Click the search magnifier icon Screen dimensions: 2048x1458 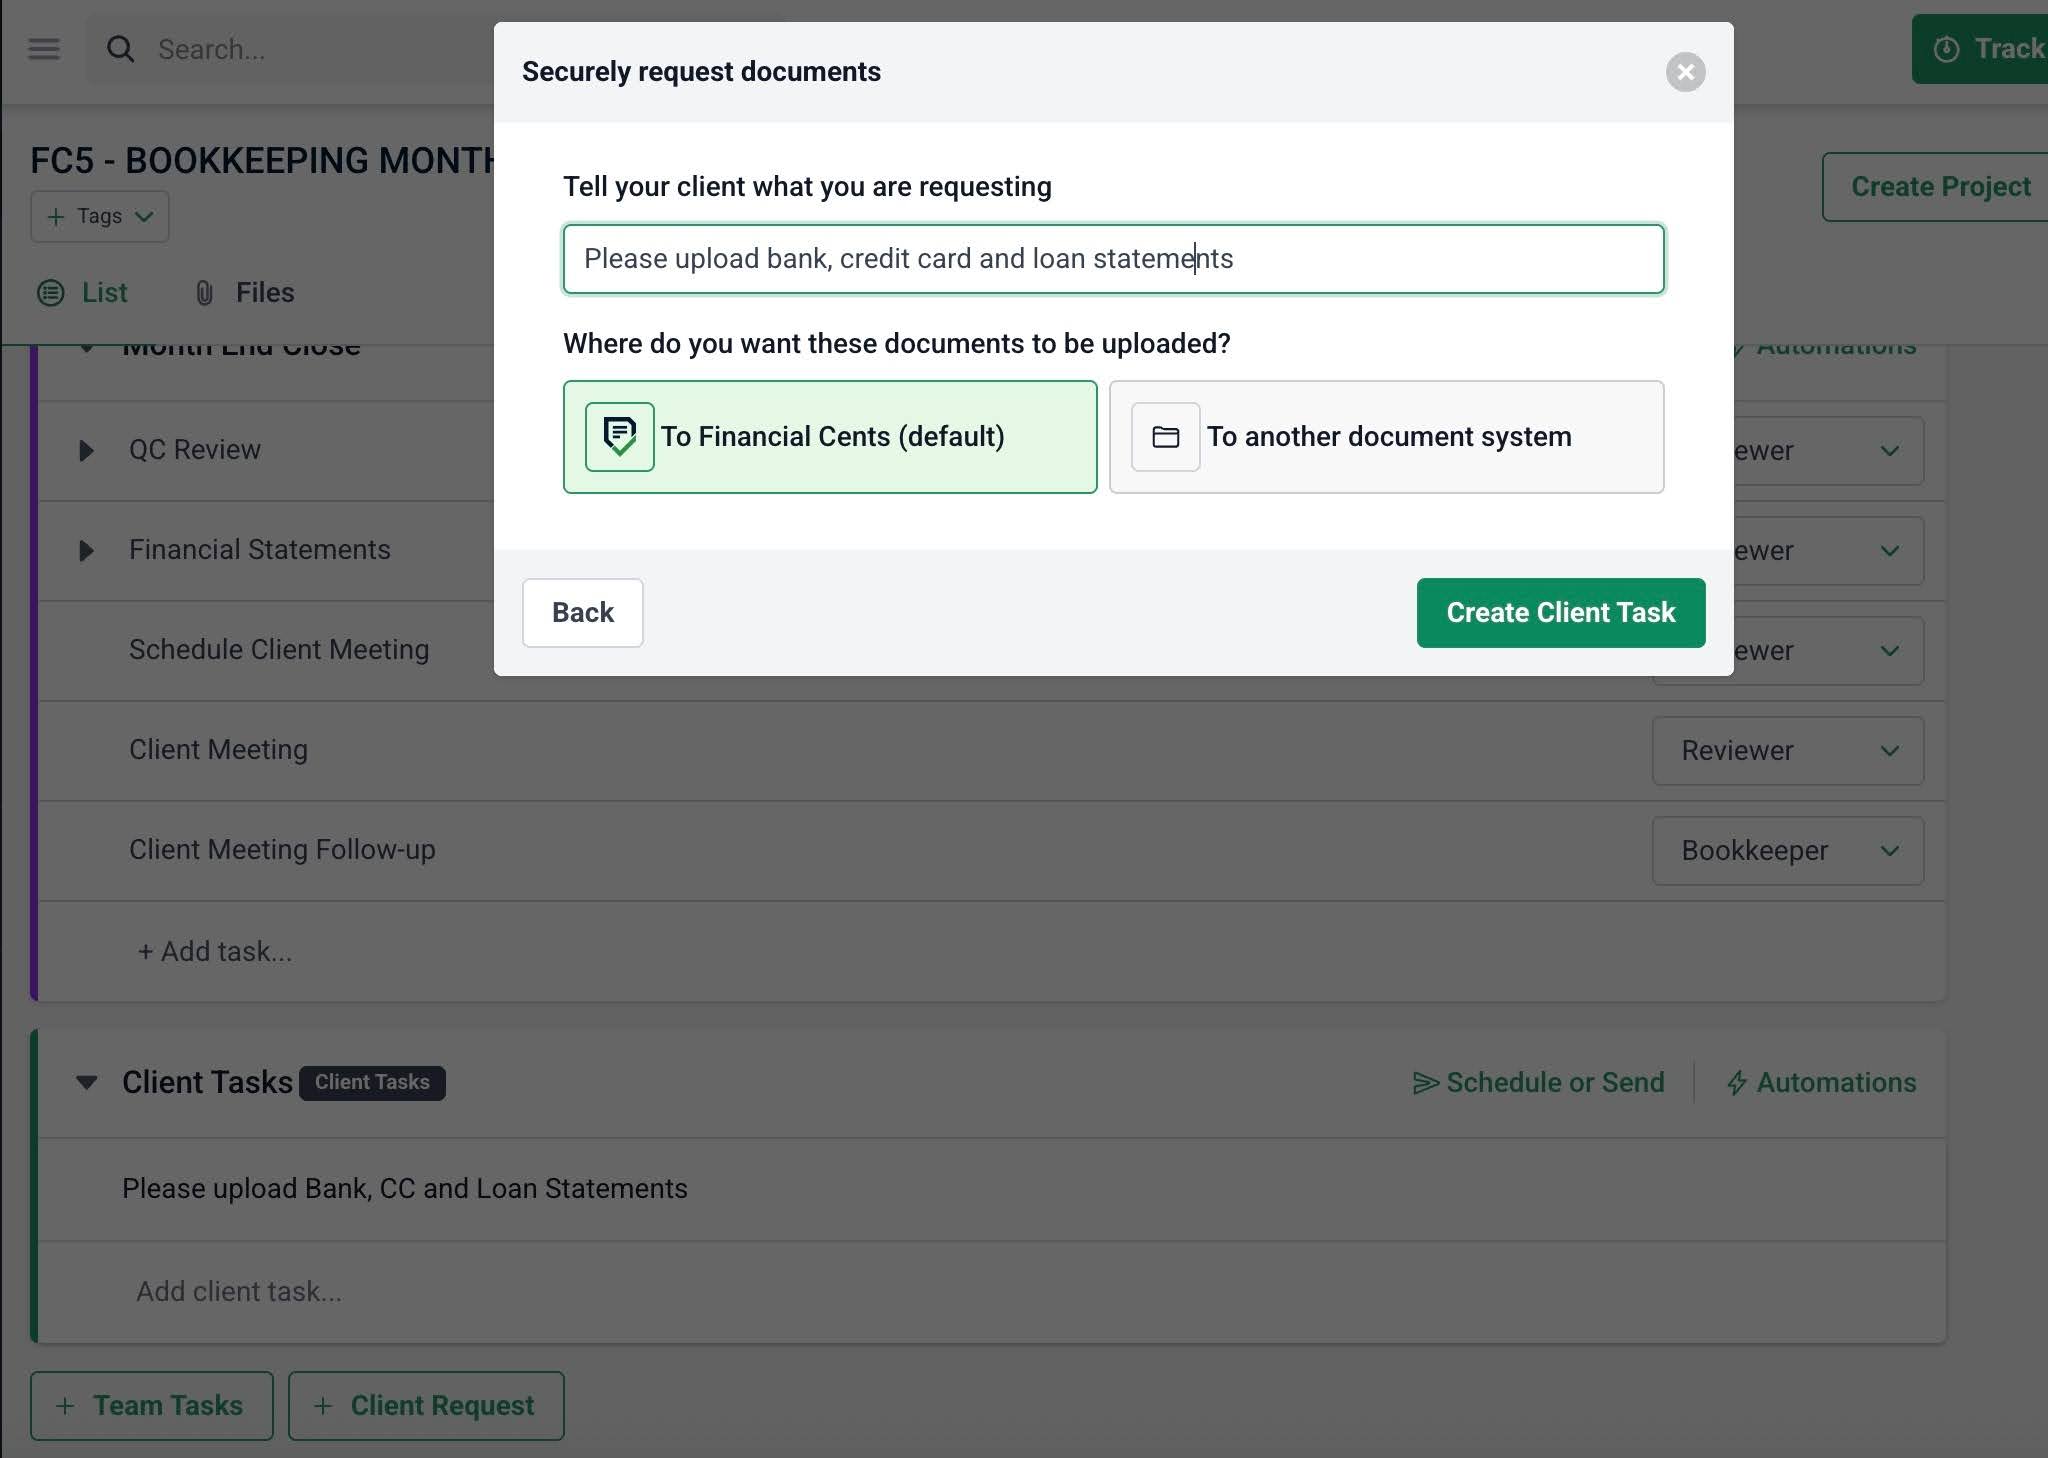point(121,49)
